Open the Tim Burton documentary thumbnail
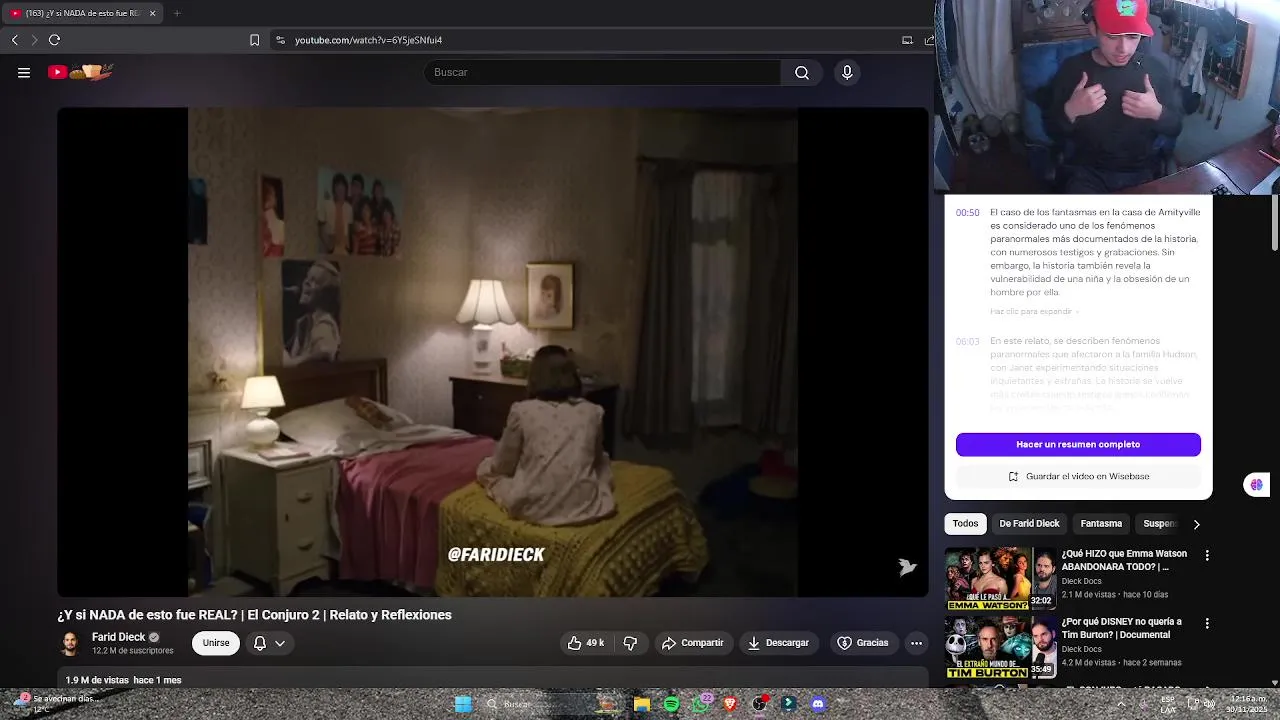The height and width of the screenshot is (720, 1280). [x=1000, y=646]
